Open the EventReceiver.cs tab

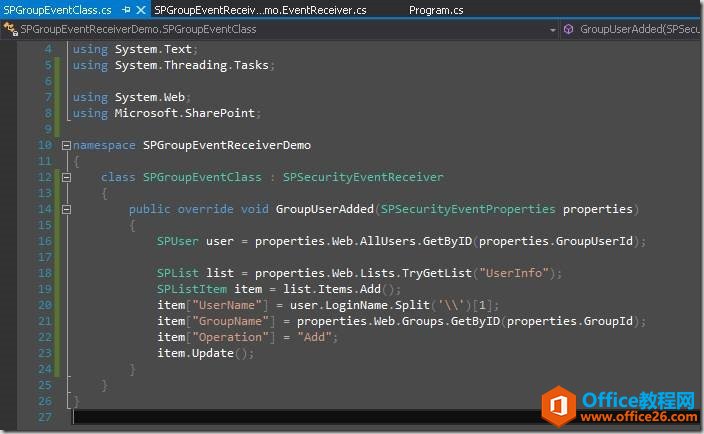pyautogui.click(x=260, y=10)
